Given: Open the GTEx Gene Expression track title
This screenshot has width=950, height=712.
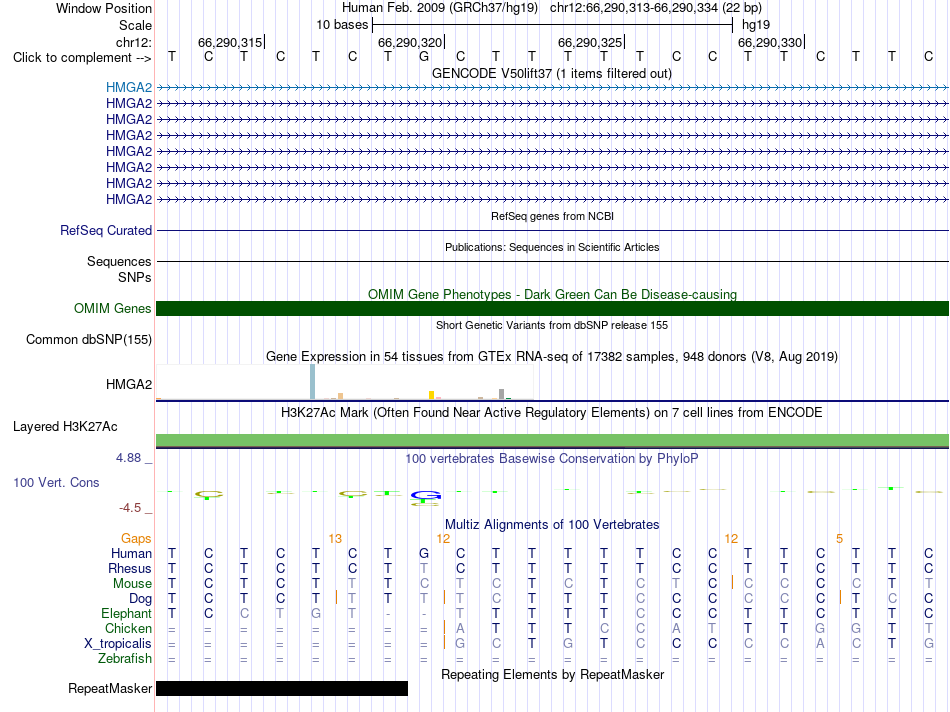Looking at the screenshot, I should point(552,356).
